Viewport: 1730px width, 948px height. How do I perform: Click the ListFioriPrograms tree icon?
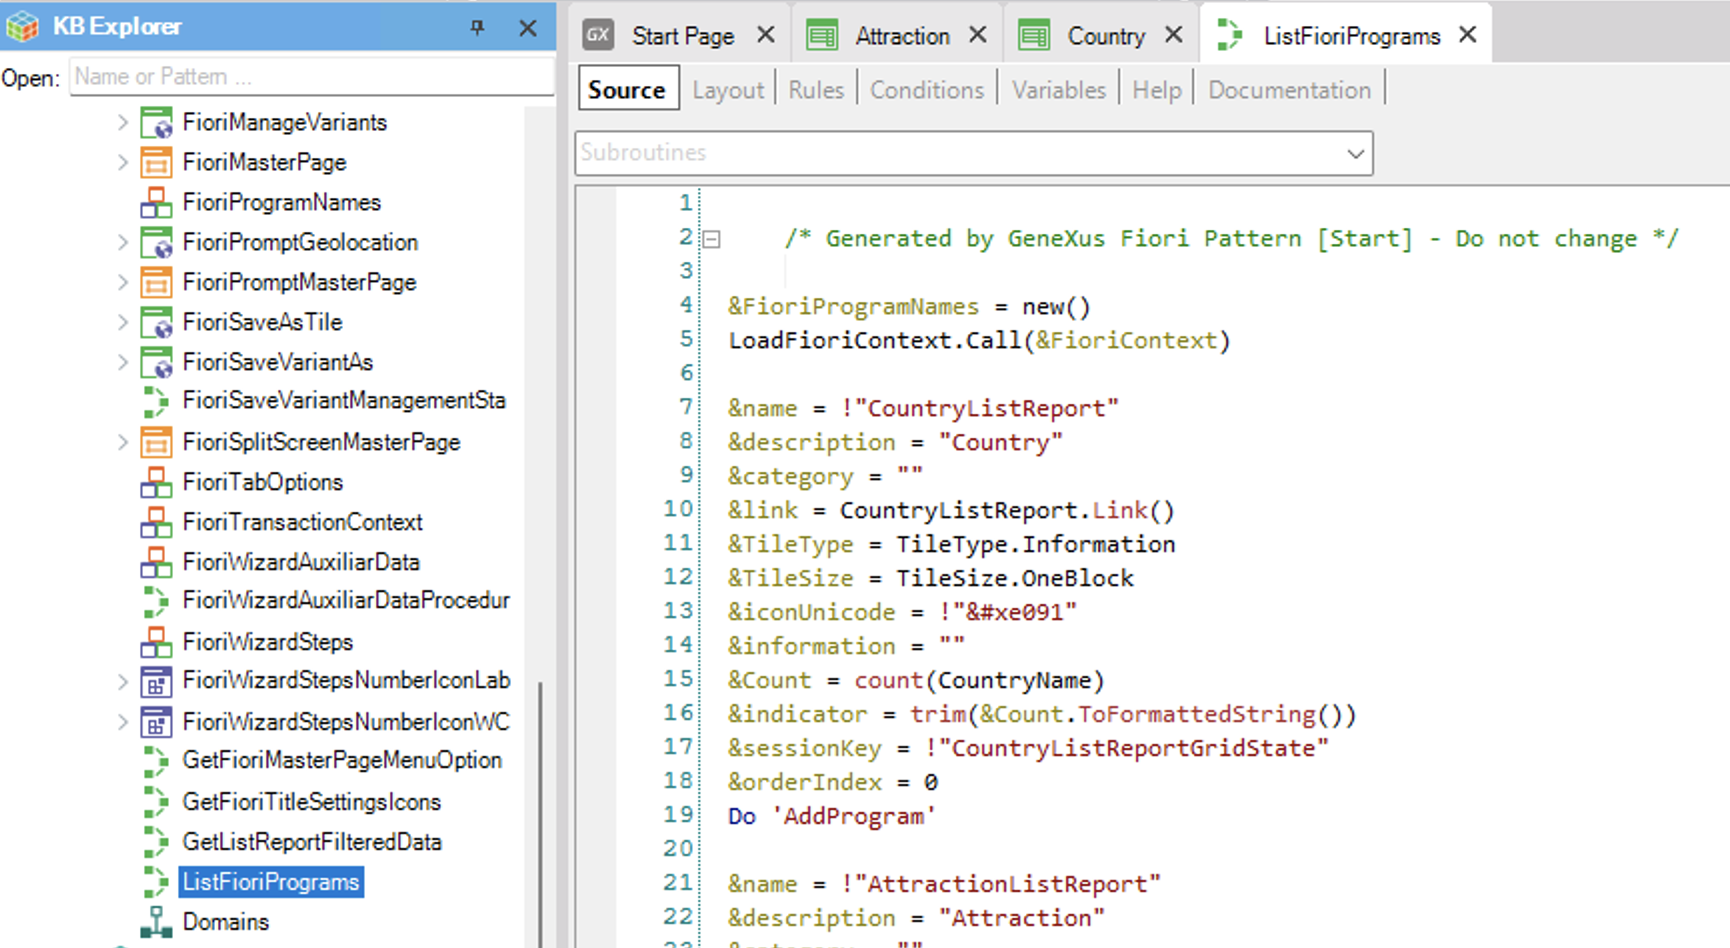click(x=156, y=882)
